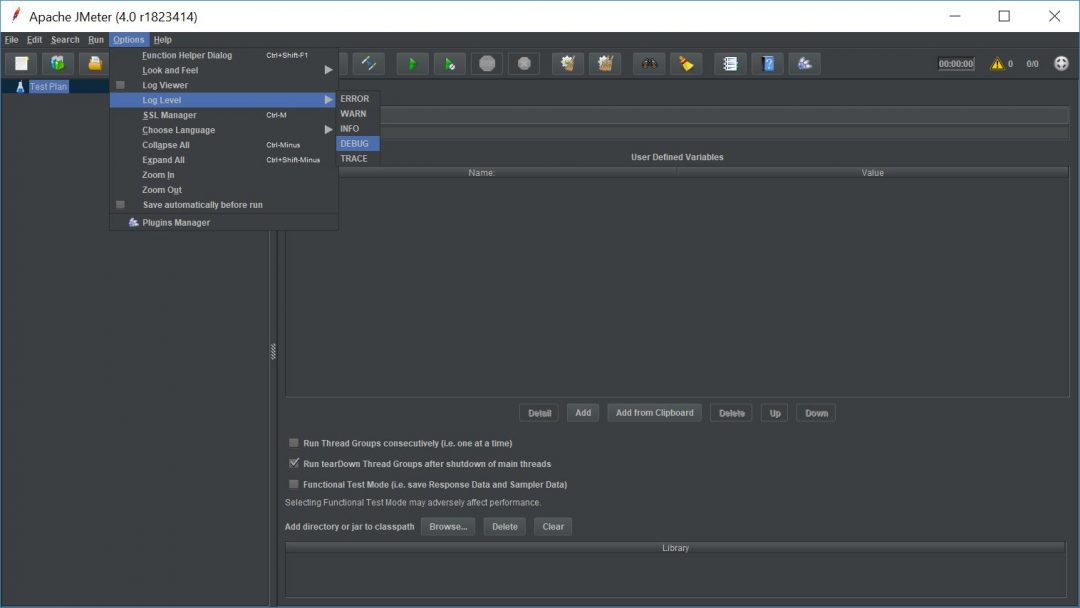
Task: Click the broom Reset Search icon
Action: pyautogui.click(x=686, y=64)
